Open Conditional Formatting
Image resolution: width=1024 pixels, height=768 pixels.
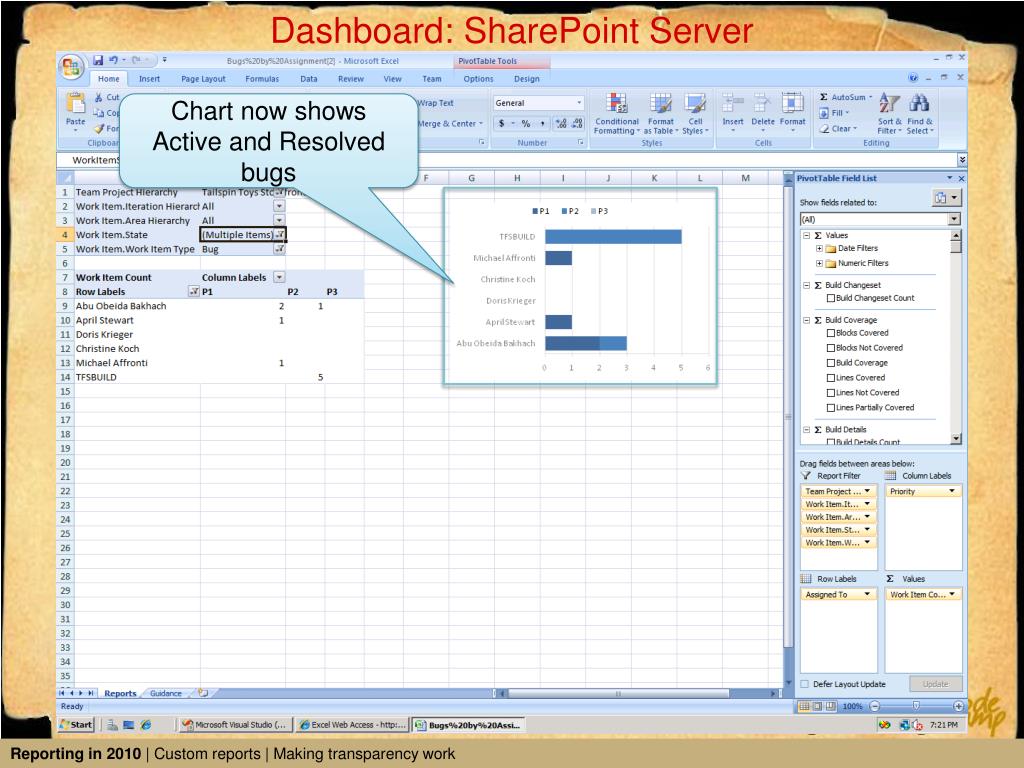click(x=616, y=113)
